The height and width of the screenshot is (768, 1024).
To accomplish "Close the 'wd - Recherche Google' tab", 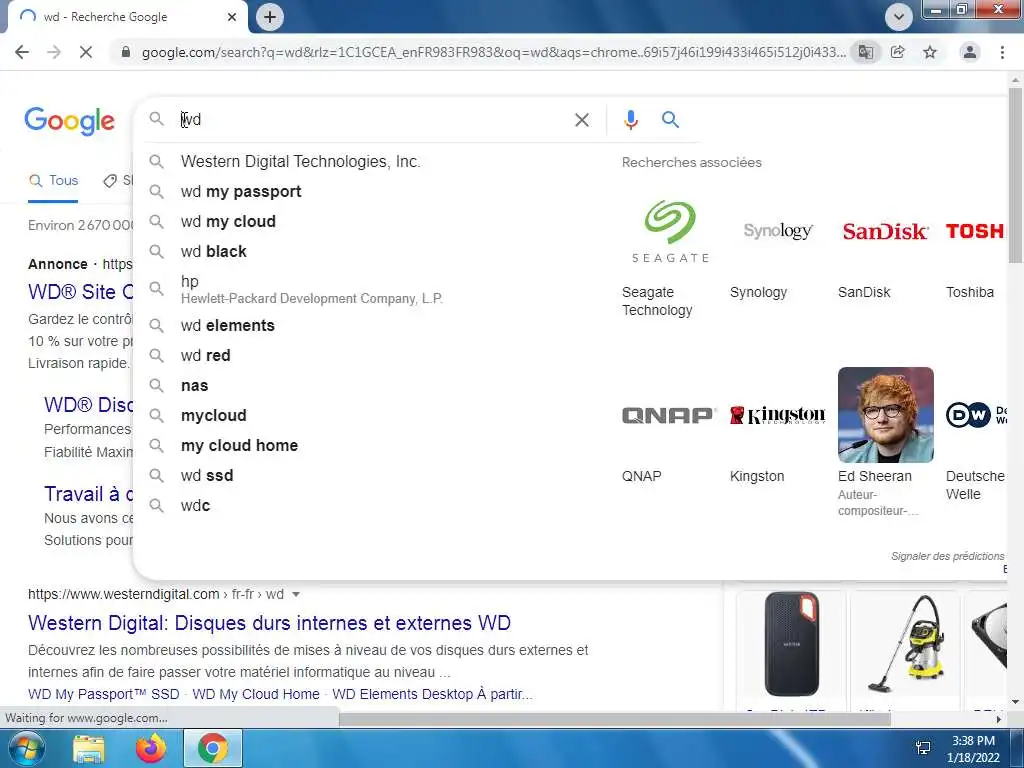I will (232, 17).
